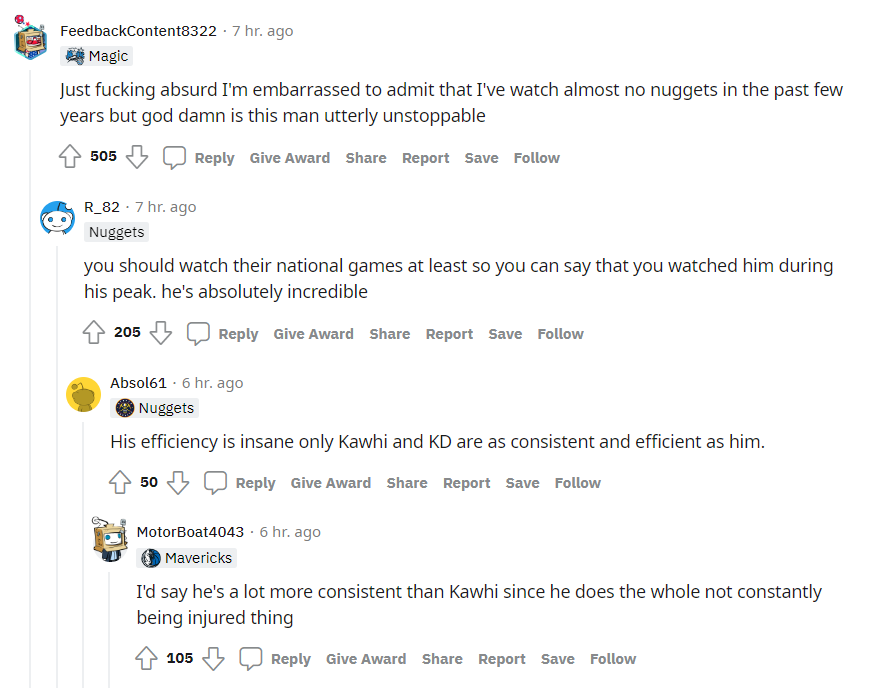This screenshot has height=688, width=877.
Task: Upvote FeedbackContent8322's comment
Action: coord(70,157)
